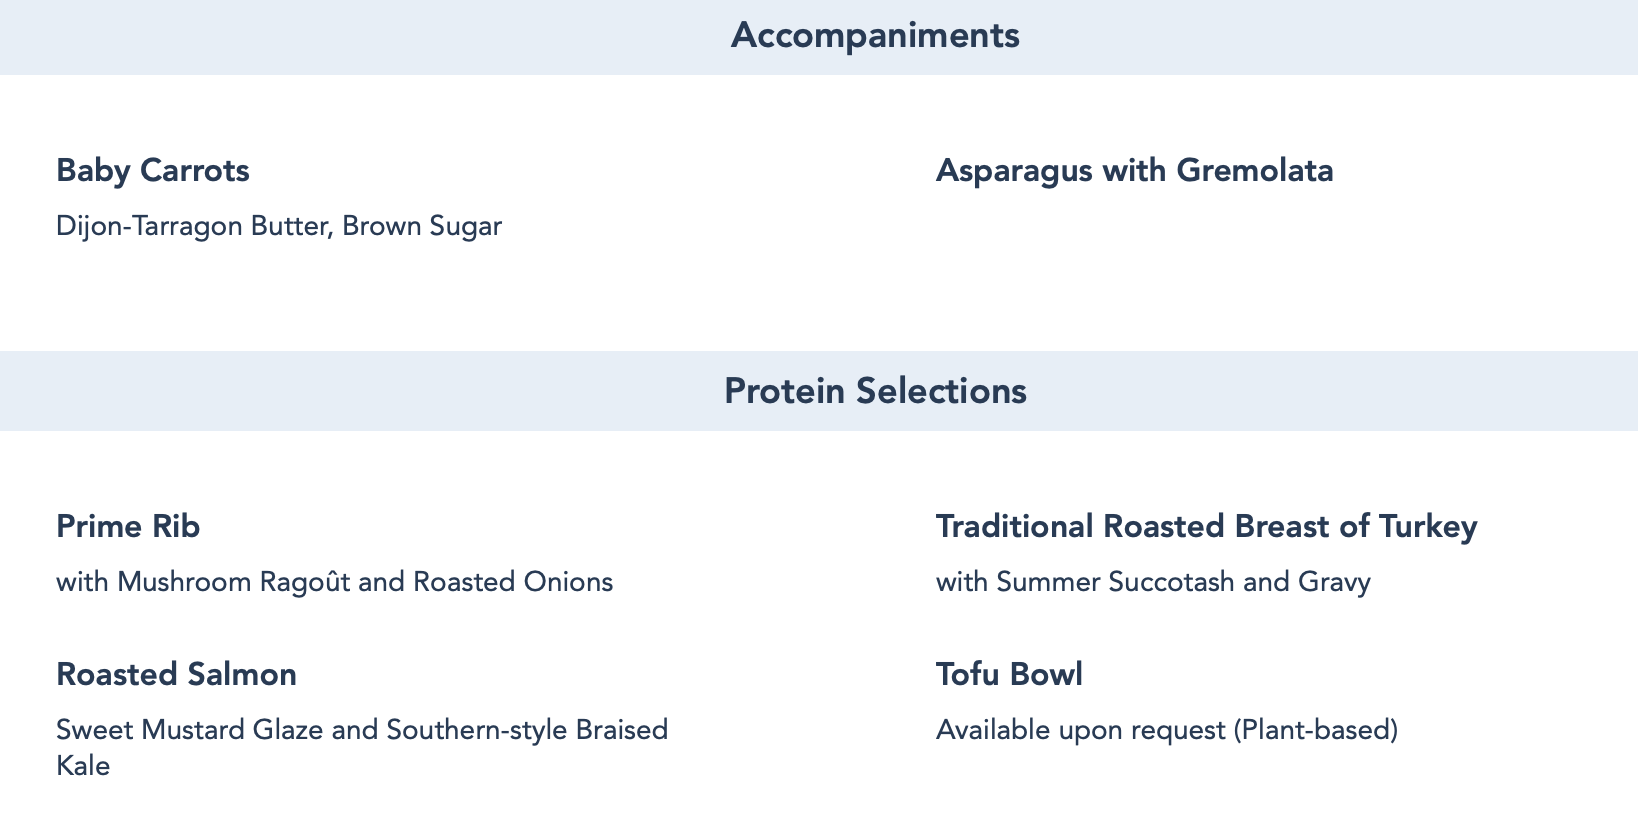Click the Asparagus with Gremolata title
The height and width of the screenshot is (828, 1638).
click(1134, 171)
